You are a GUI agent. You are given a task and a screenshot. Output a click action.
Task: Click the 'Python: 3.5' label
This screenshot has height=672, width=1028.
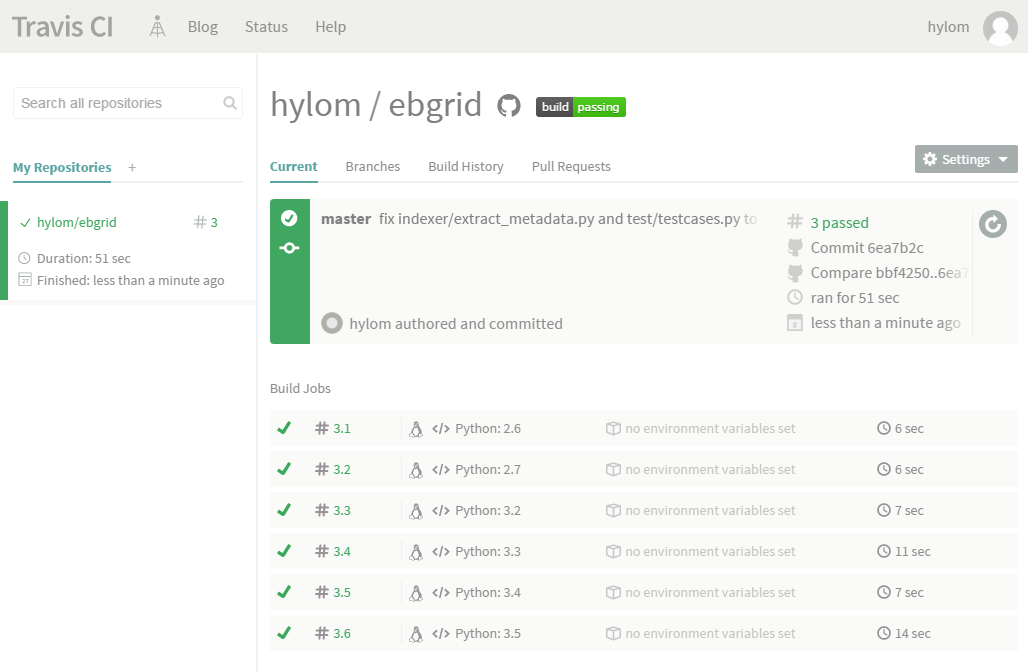click(x=488, y=633)
